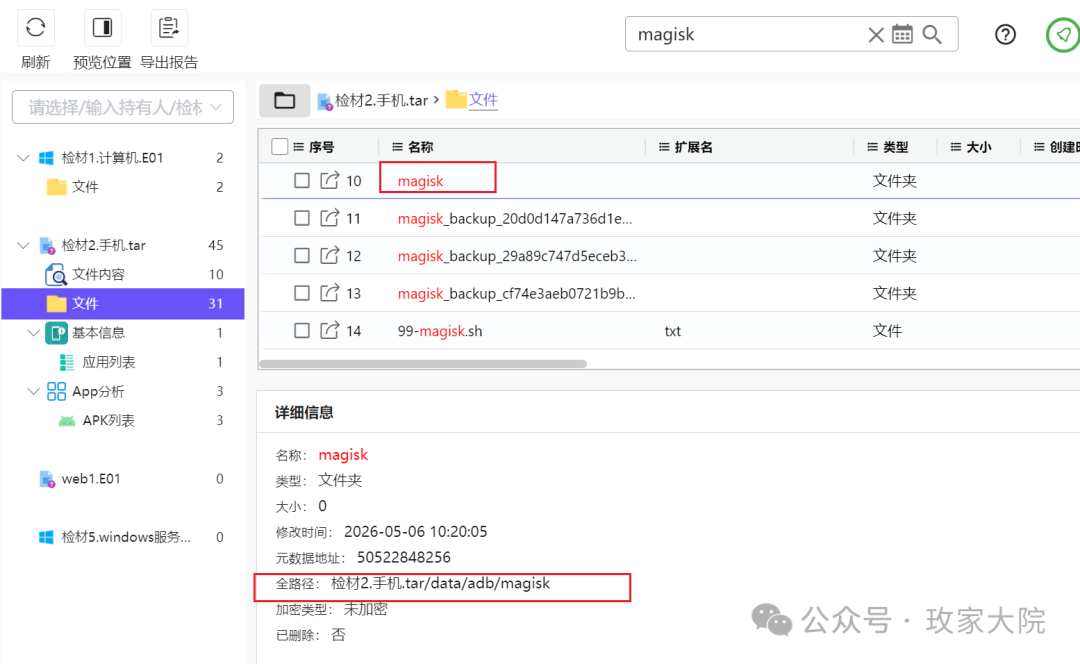Click the Android icon beside APK列表
The width and height of the screenshot is (1080, 664).
(67, 420)
